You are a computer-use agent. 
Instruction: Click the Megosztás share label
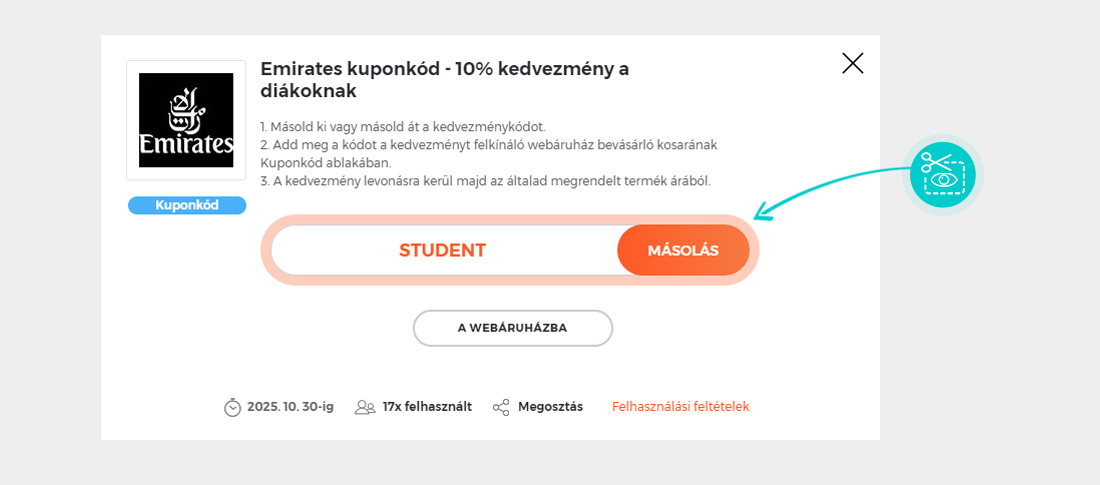click(x=550, y=407)
